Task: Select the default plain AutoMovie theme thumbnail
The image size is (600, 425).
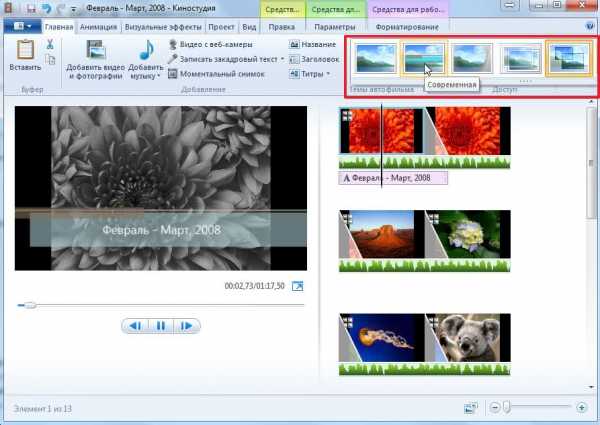Action: click(x=375, y=58)
